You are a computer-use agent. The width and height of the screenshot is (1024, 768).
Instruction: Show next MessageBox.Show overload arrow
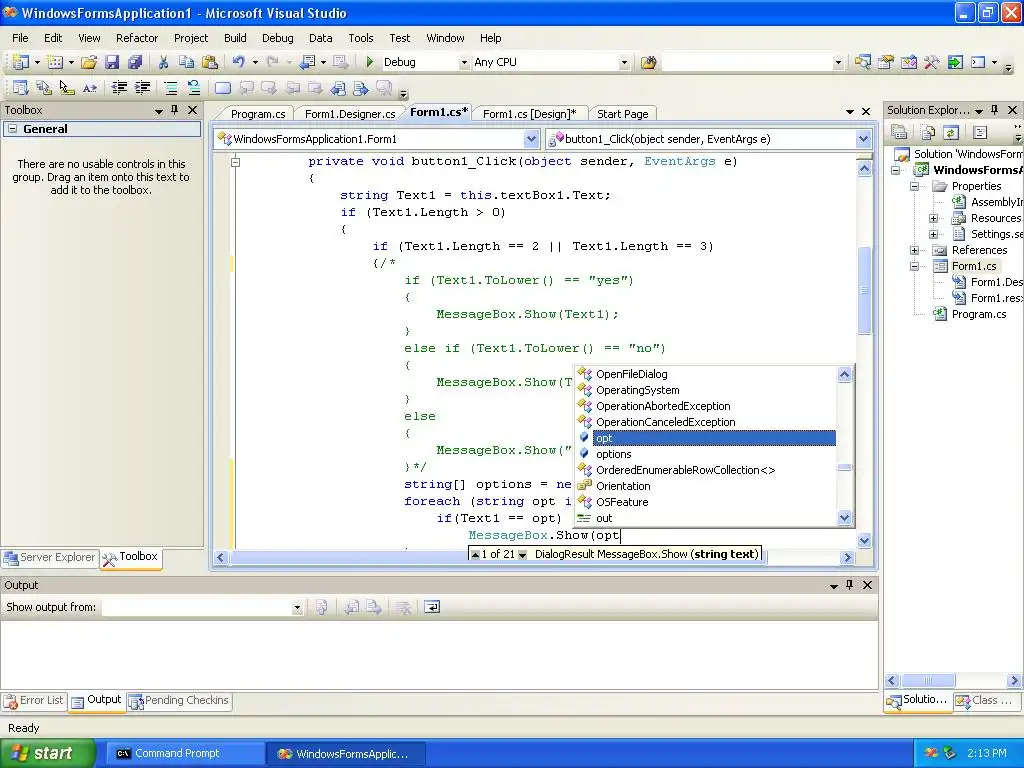[x=522, y=554]
